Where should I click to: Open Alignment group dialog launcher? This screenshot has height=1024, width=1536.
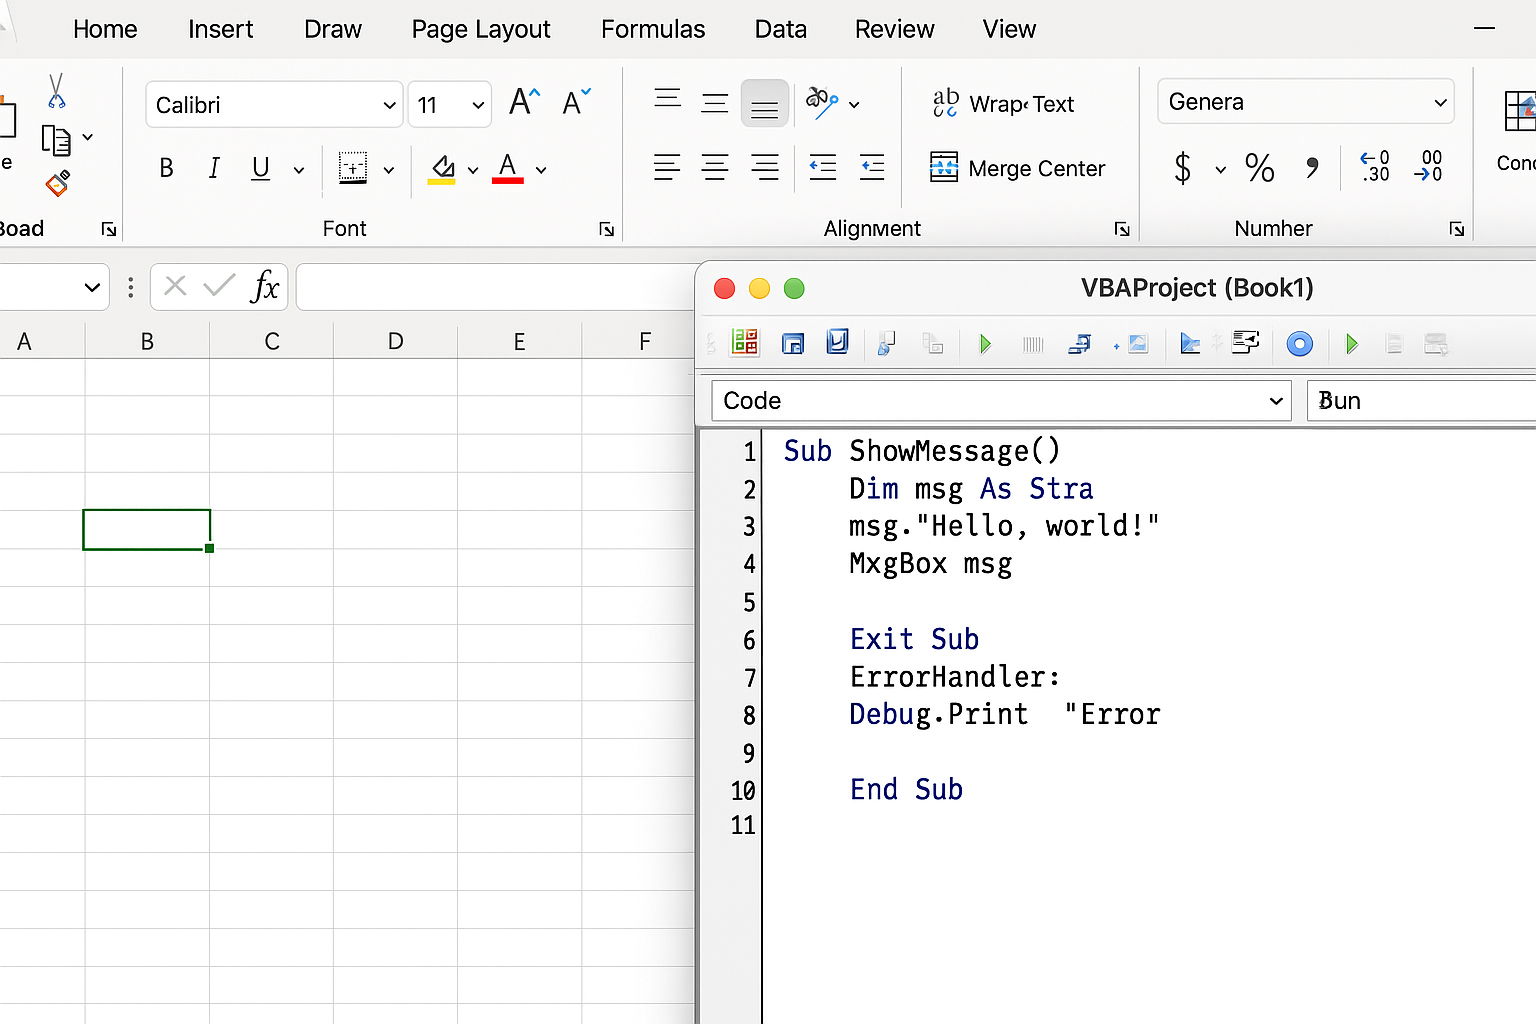(1122, 229)
